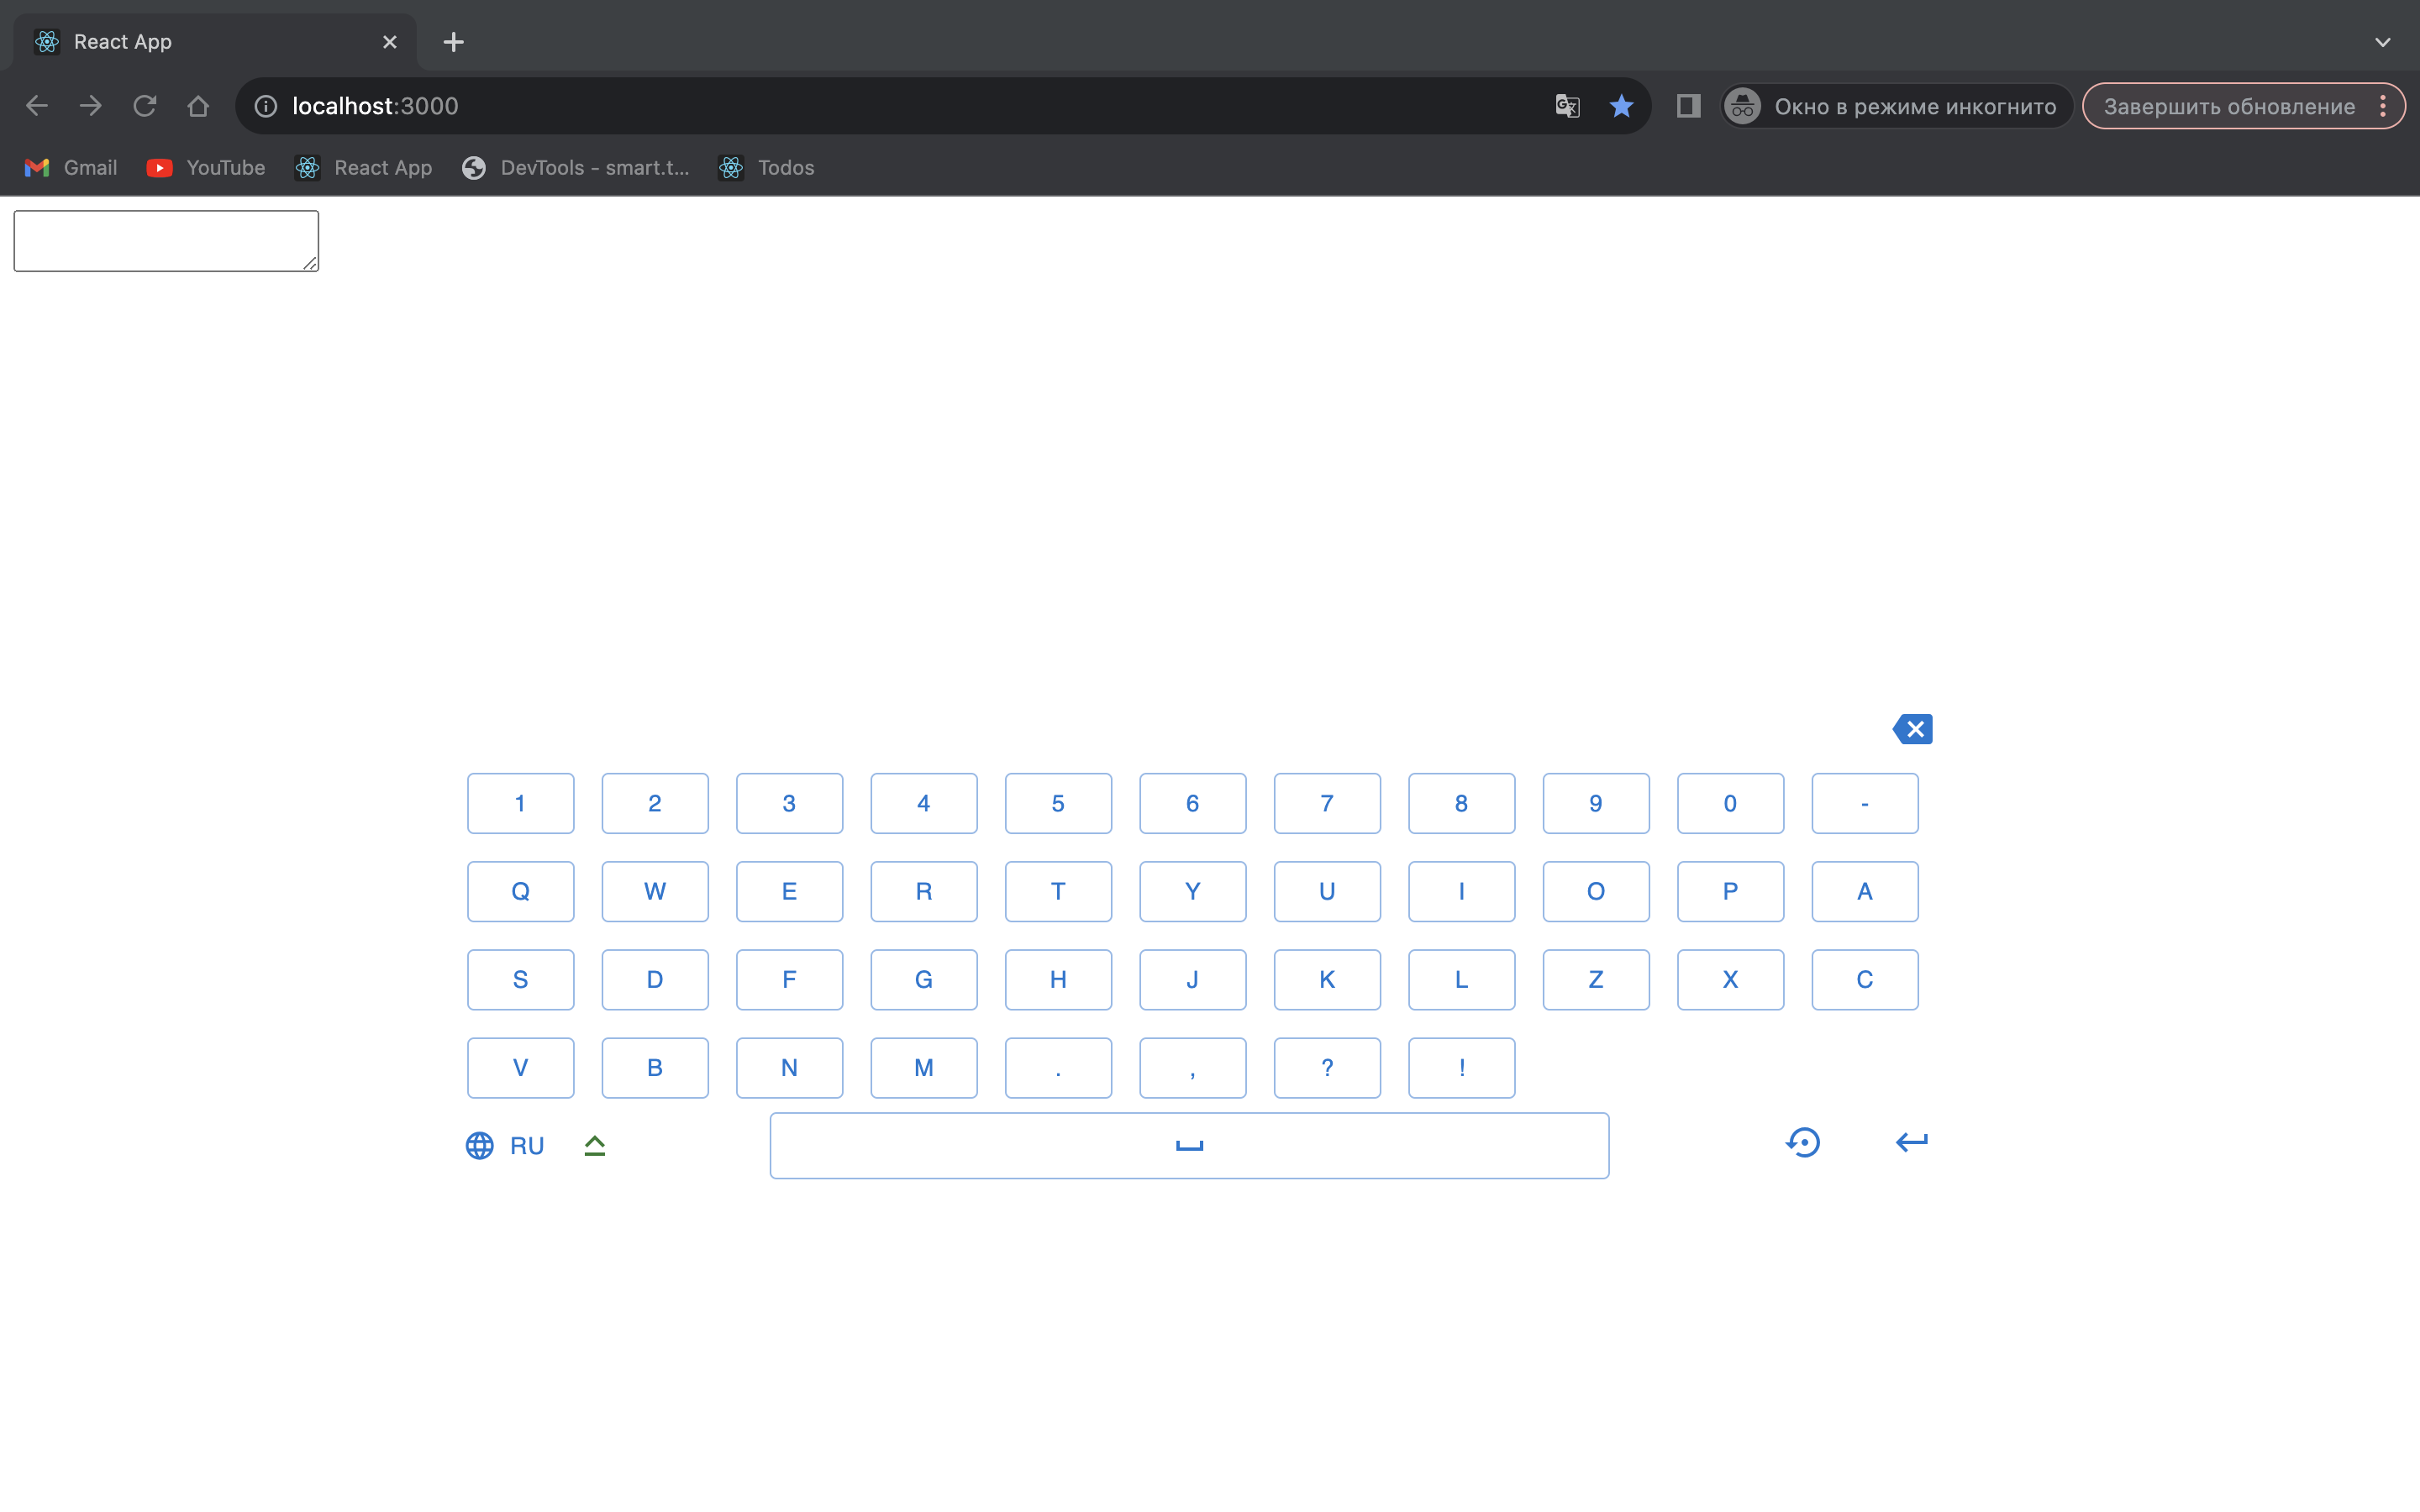
Task: Go to the browser home page
Action: coord(198,106)
